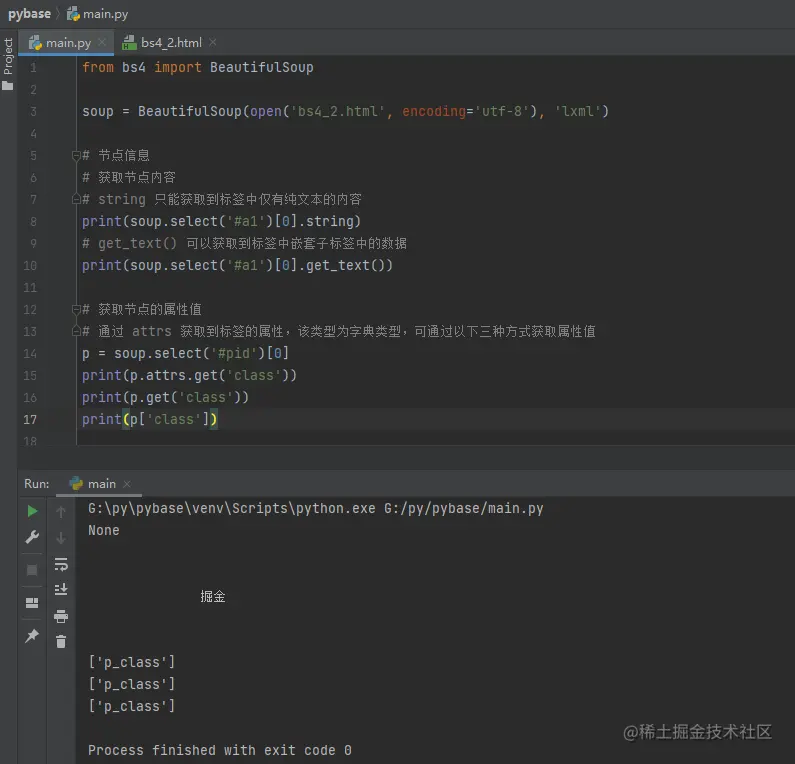The height and width of the screenshot is (764, 795).
Task: Run the main script with green play button
Action: click(32, 511)
